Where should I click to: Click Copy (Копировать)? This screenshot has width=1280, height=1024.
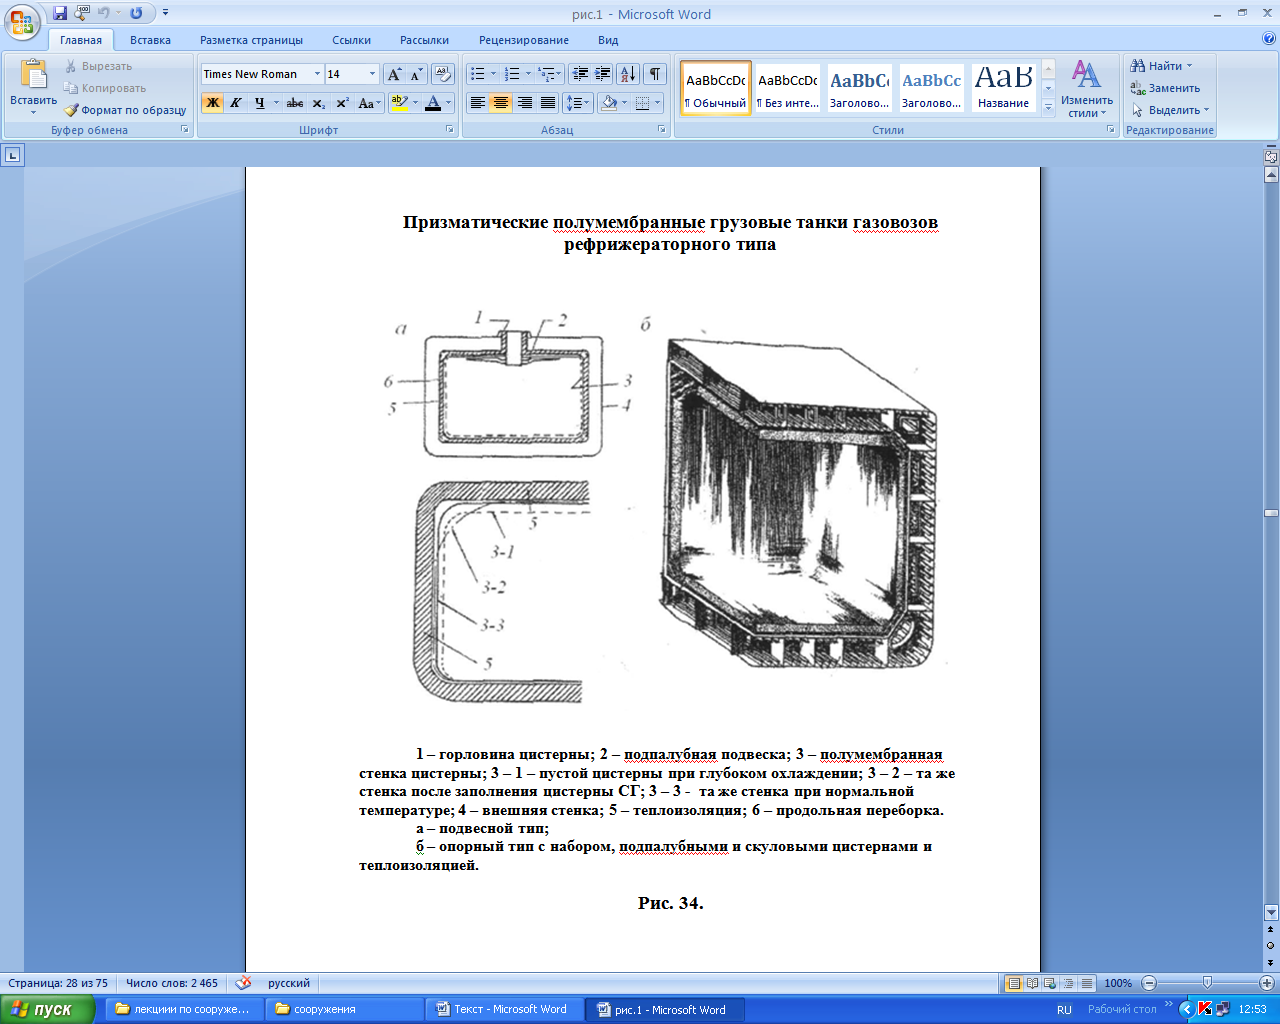point(105,88)
